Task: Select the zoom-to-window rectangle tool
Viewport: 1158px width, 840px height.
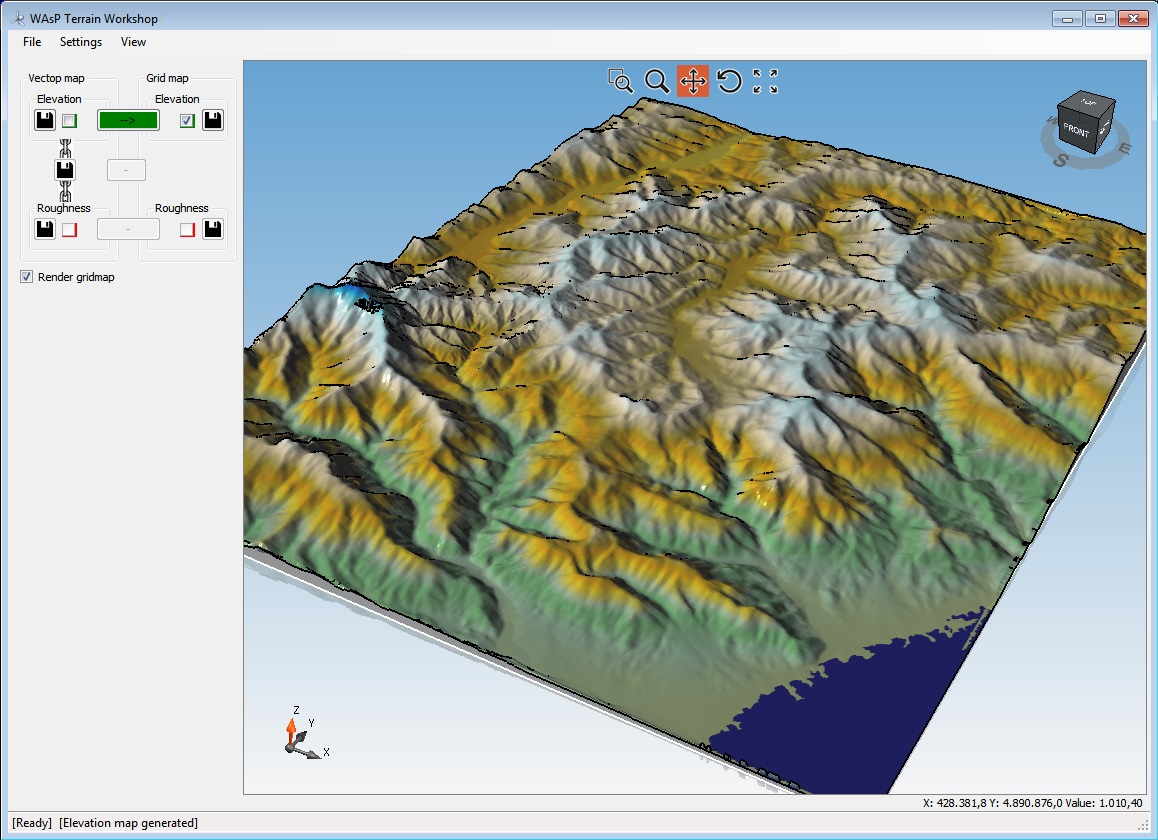Action: [x=620, y=81]
